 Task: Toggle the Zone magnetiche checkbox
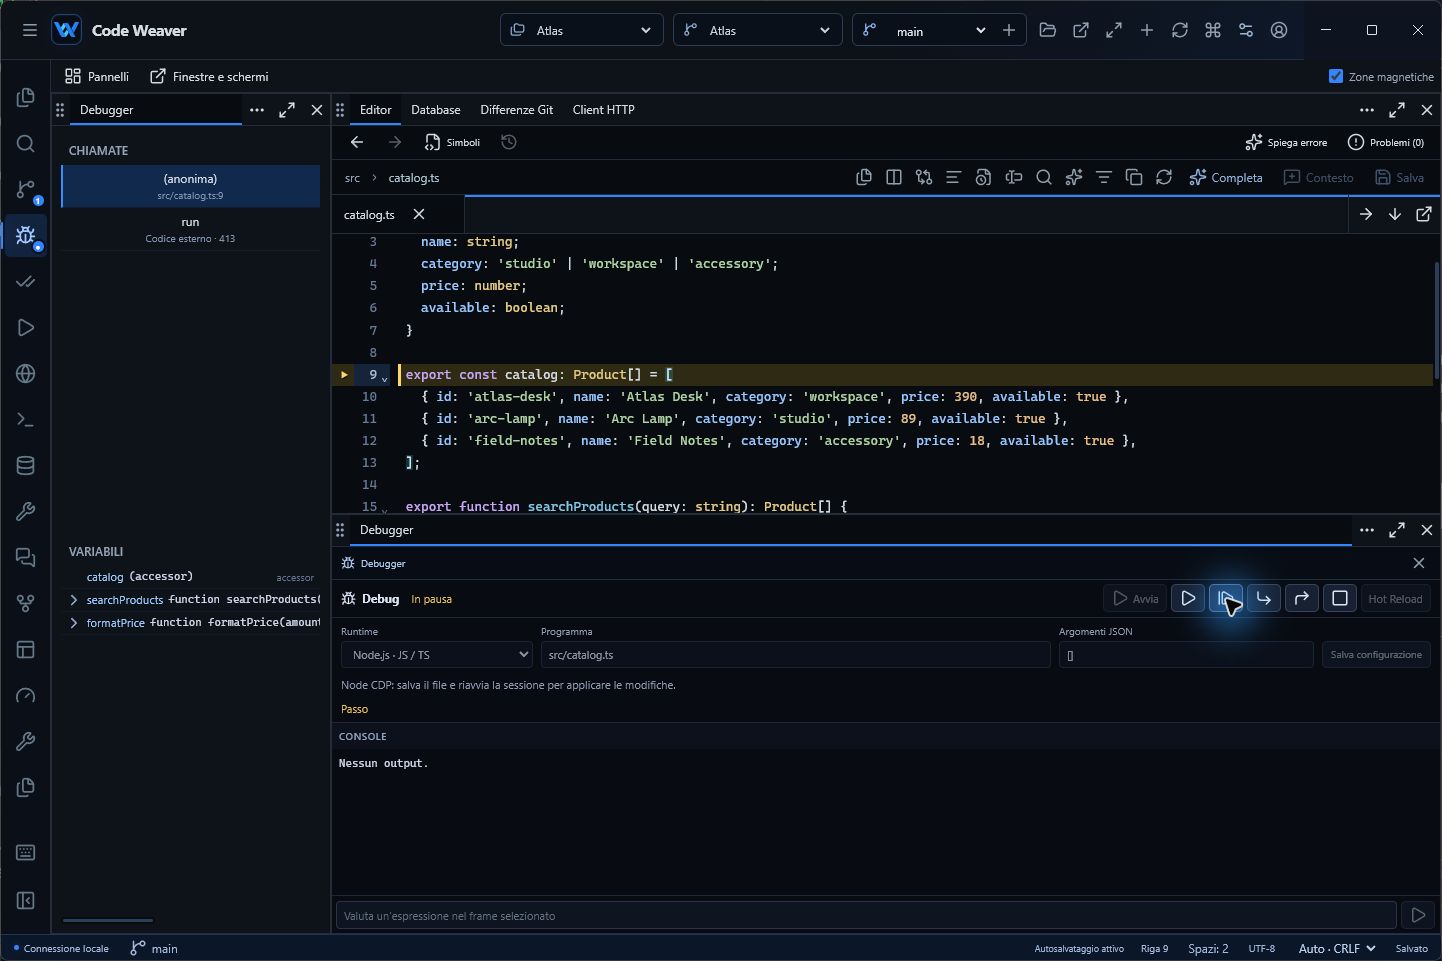point(1336,76)
